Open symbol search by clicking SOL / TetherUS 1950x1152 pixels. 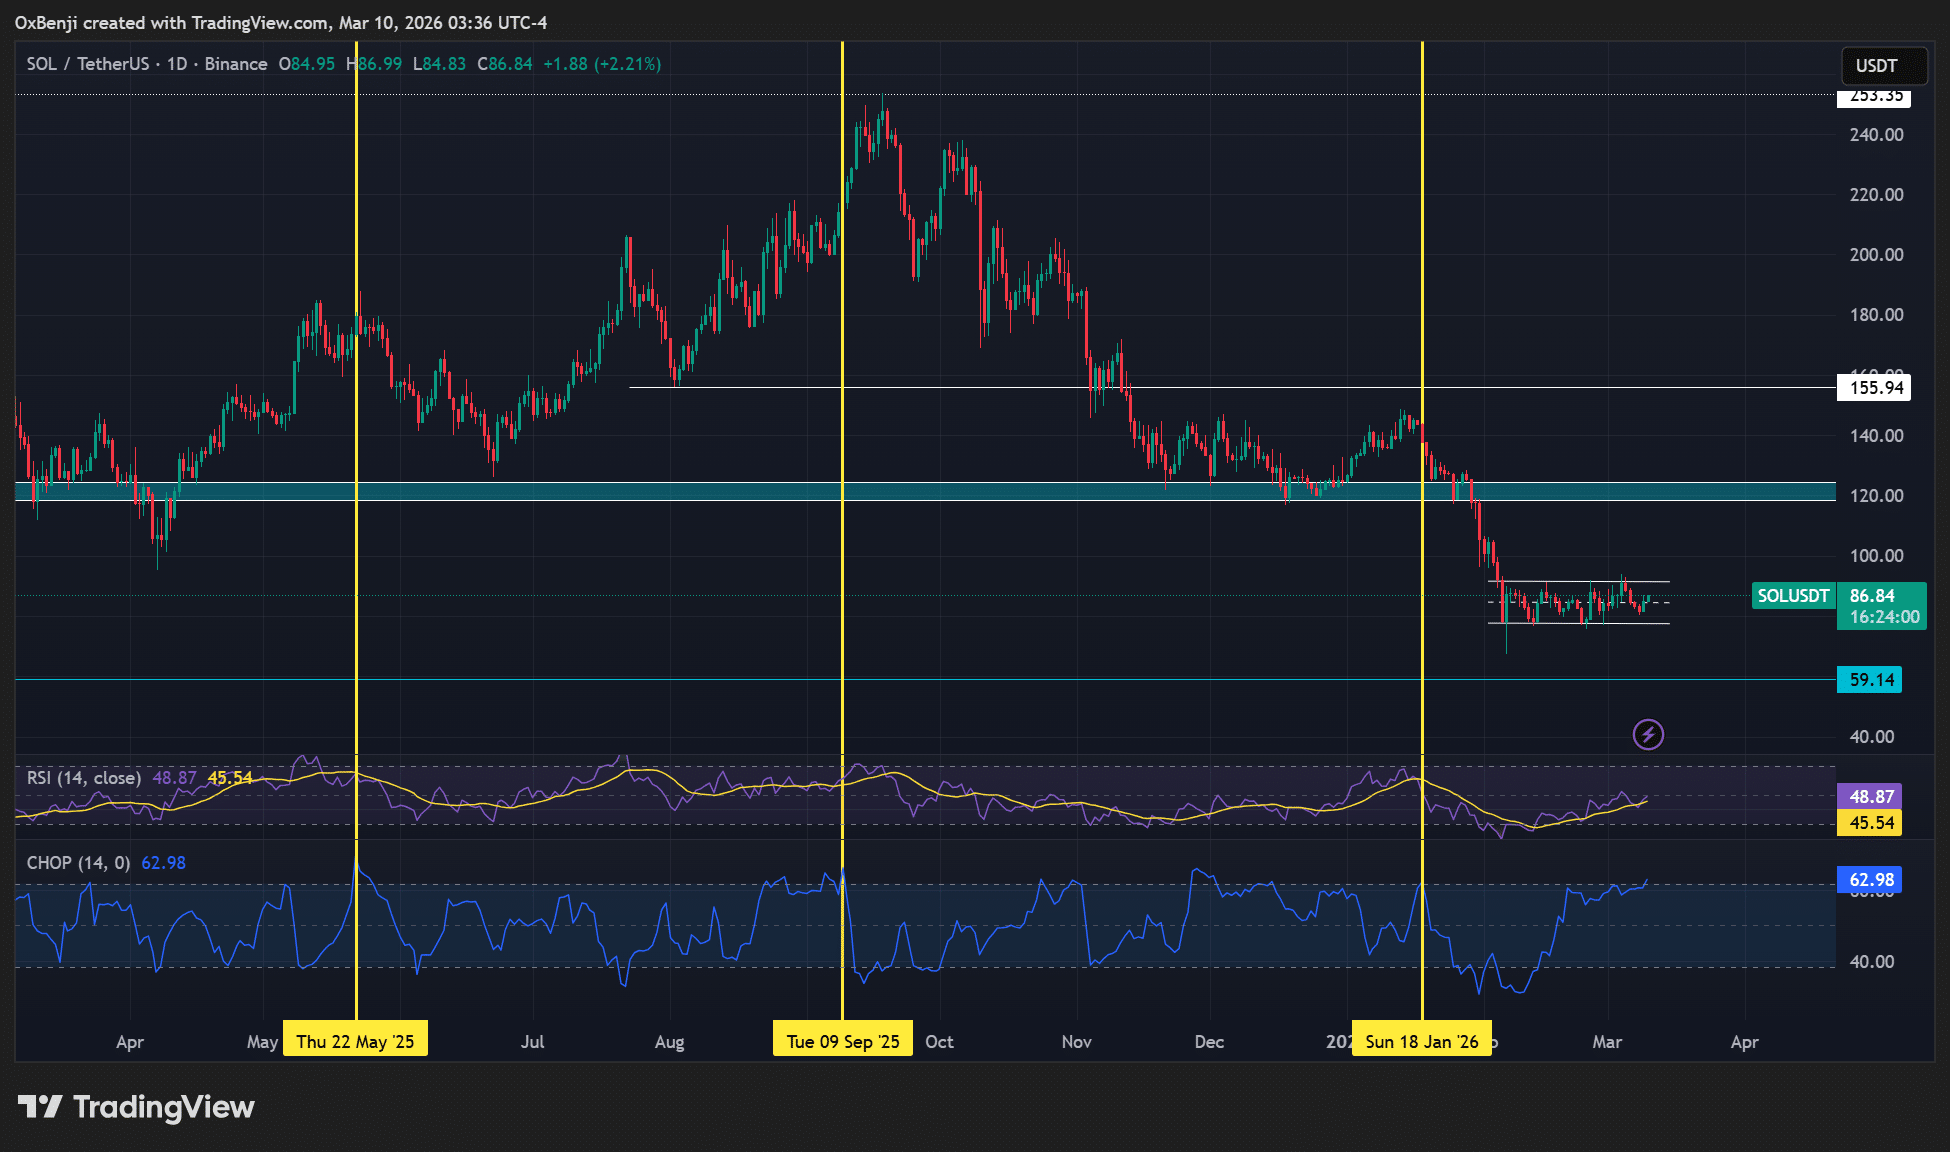pyautogui.click(x=85, y=63)
